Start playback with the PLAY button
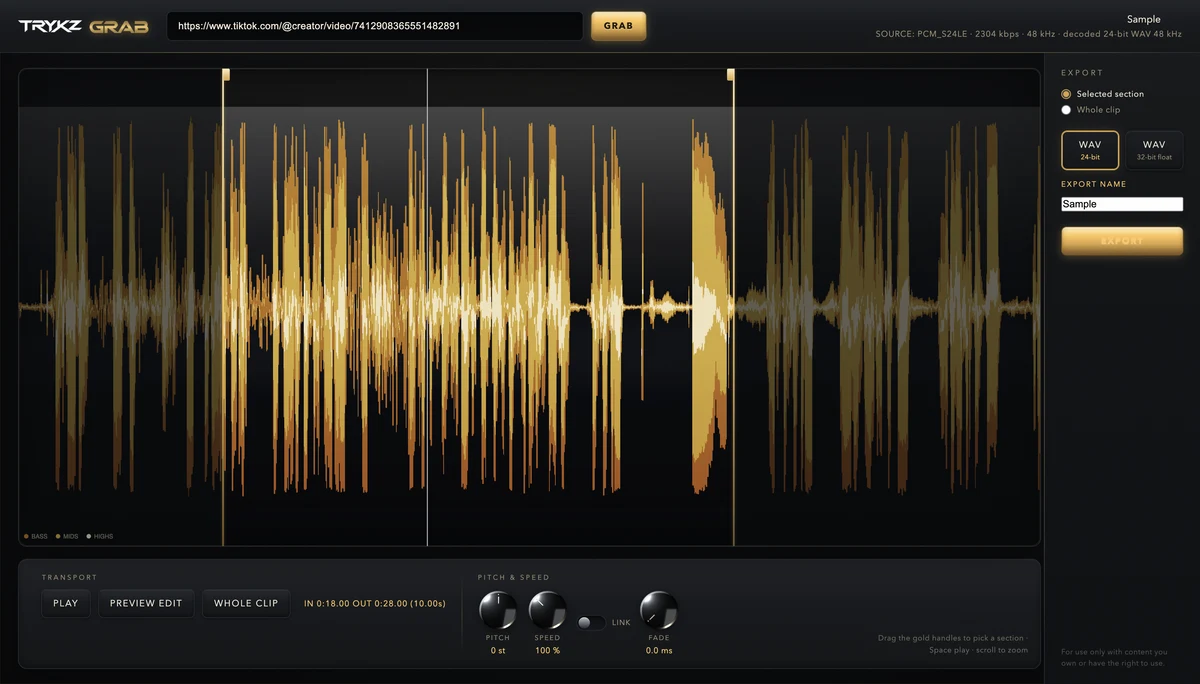 point(66,603)
